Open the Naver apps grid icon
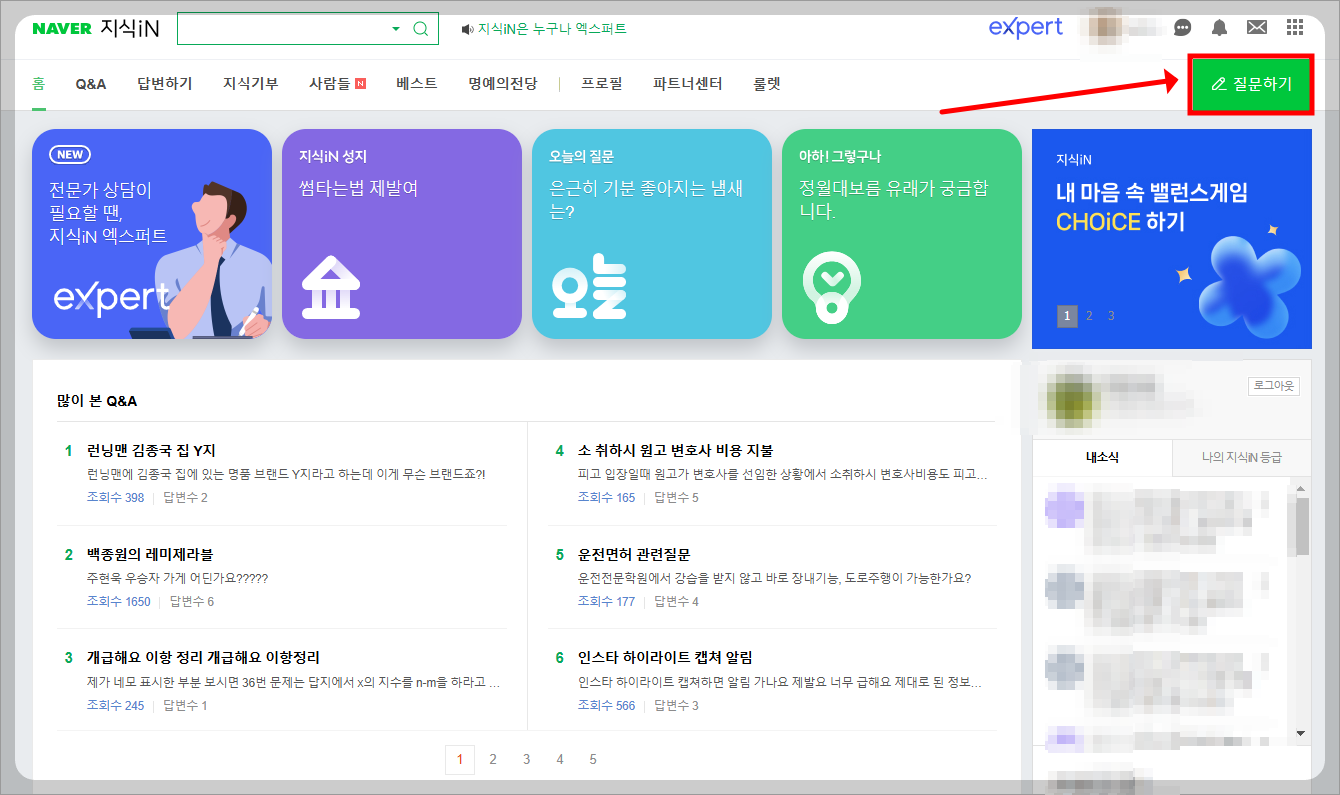This screenshot has width=1340, height=795. click(x=1294, y=27)
